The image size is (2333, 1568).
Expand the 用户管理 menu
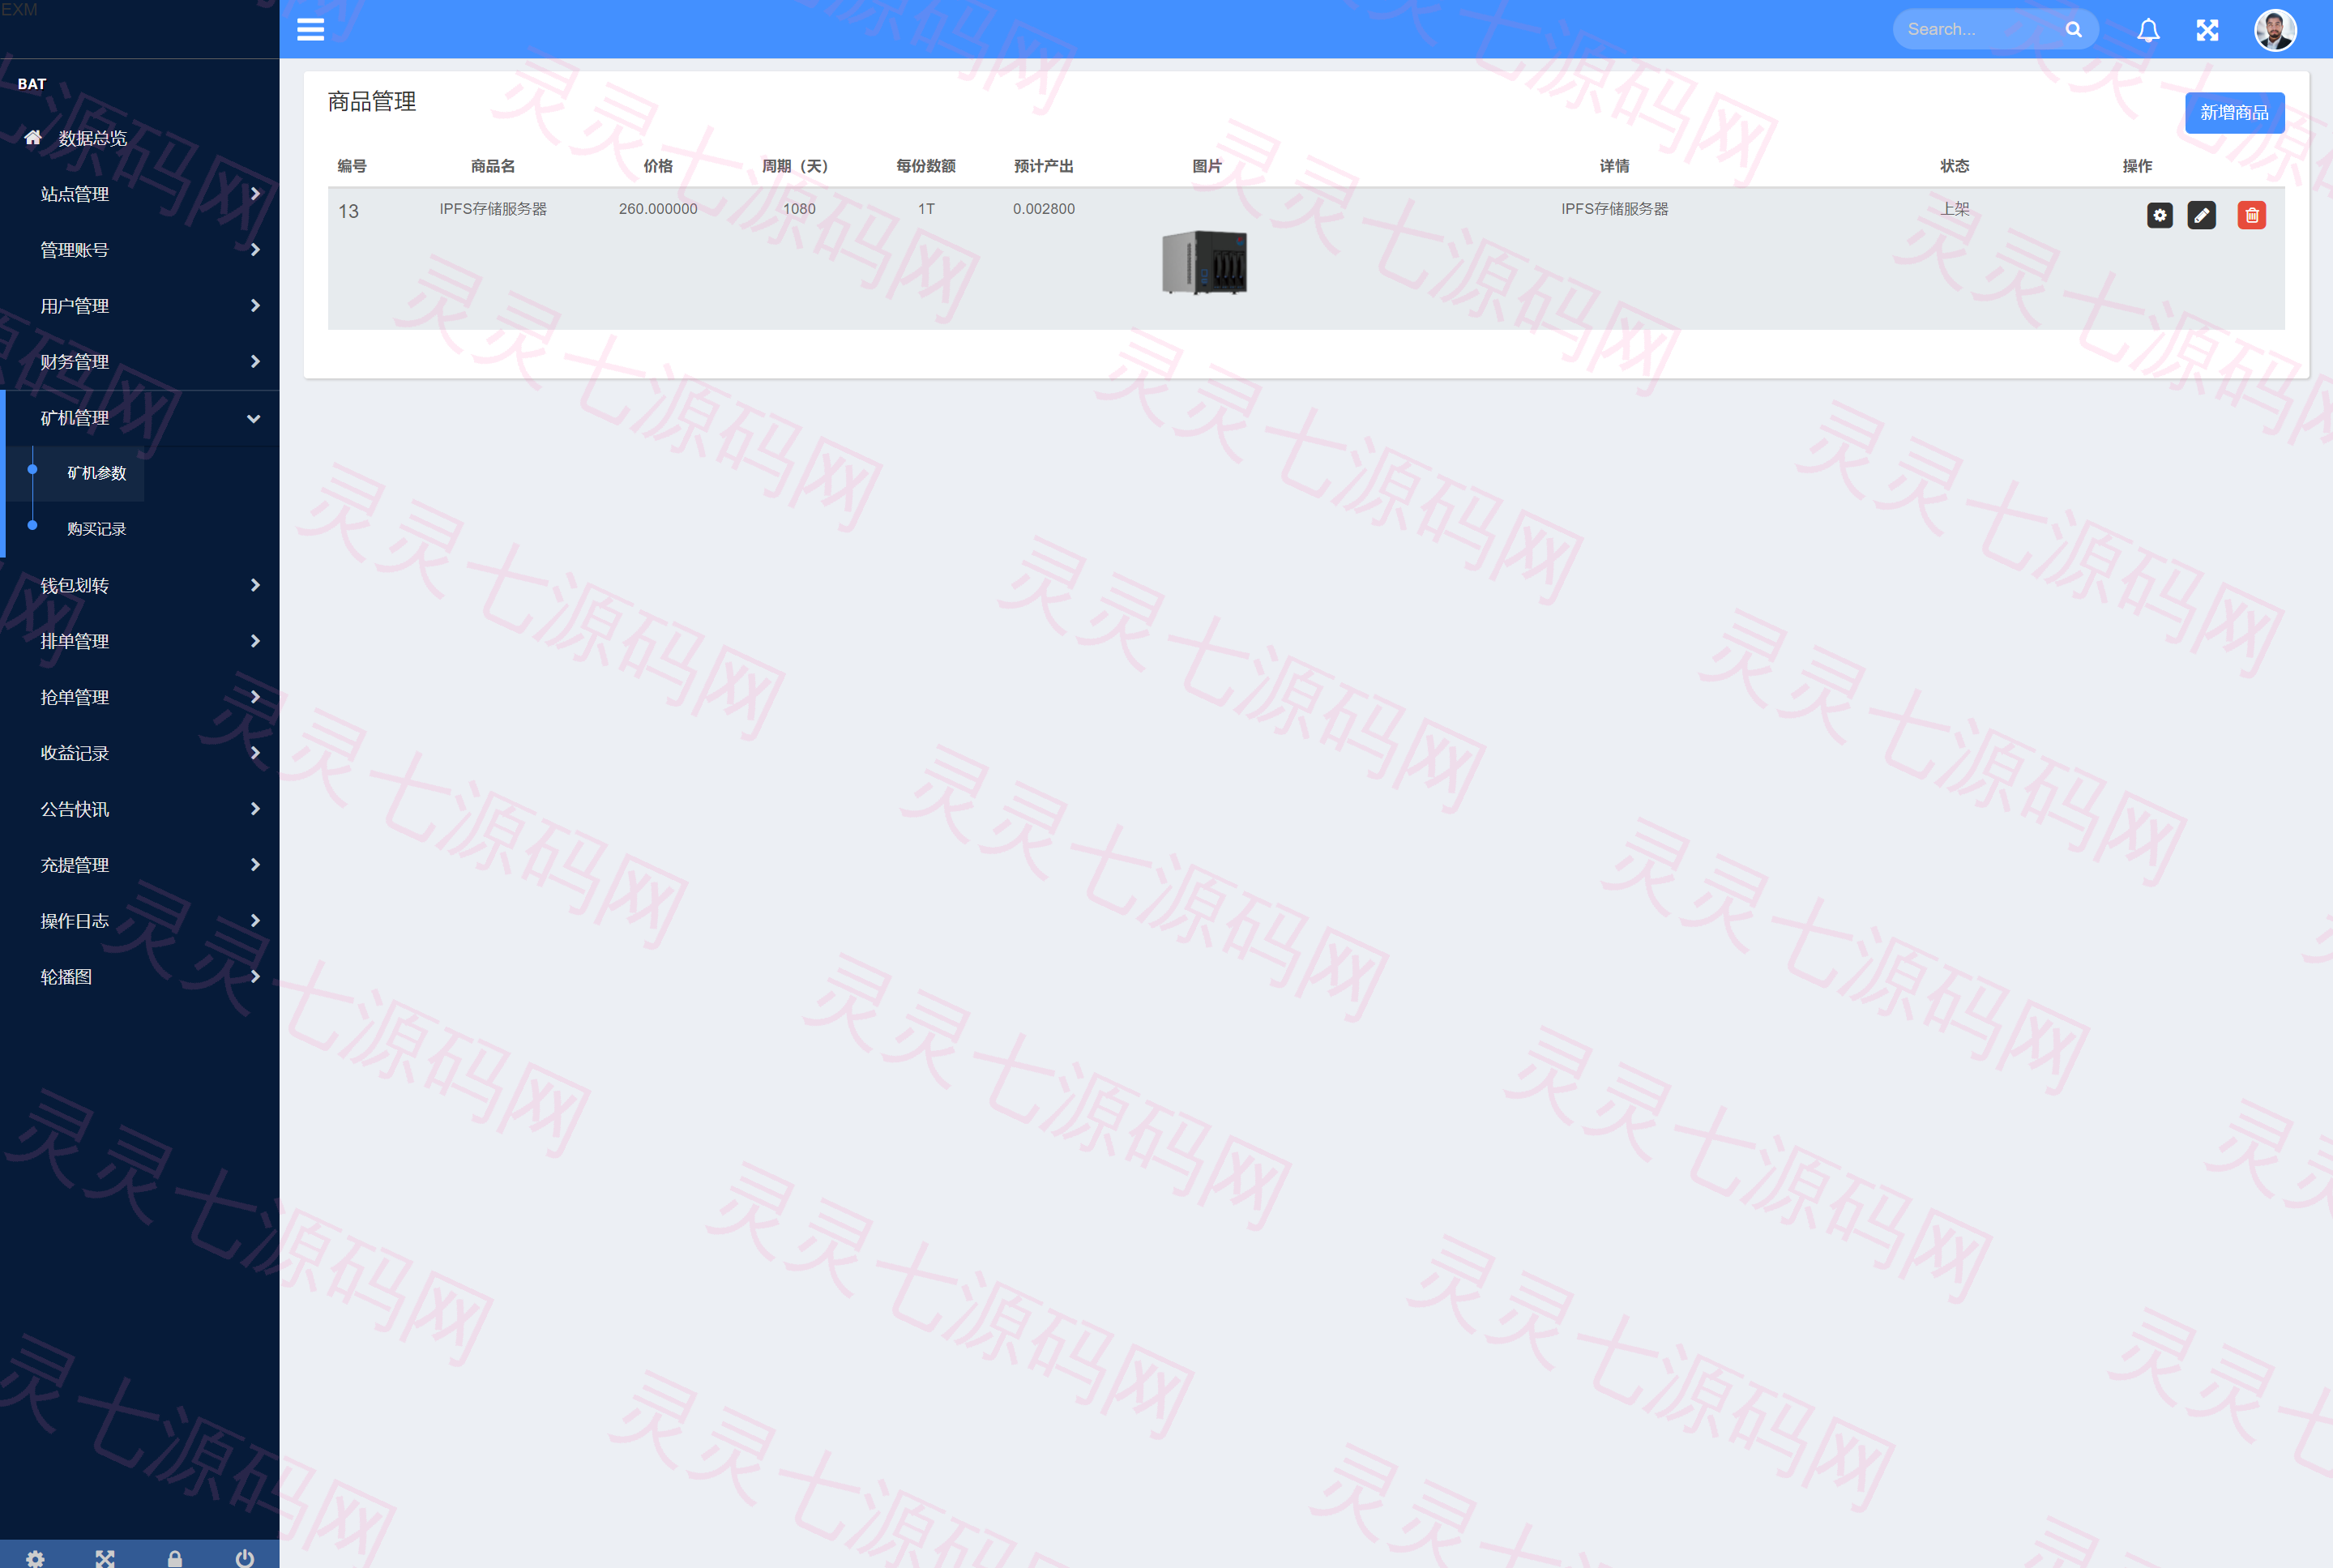[140, 306]
